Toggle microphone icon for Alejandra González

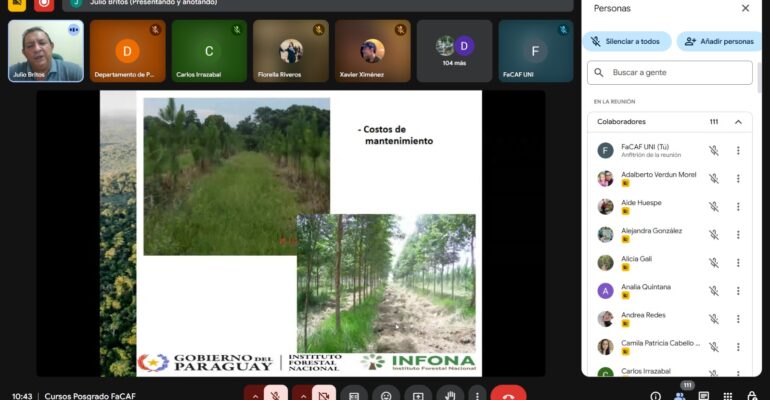(714, 235)
